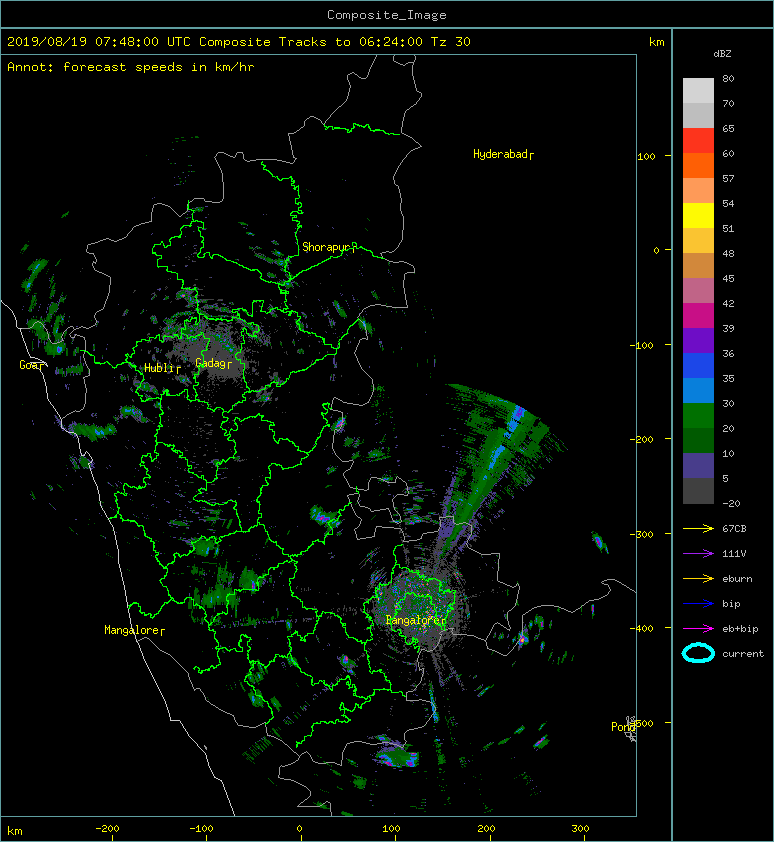Click the 300 tick on the horizontal axis

[581, 829]
